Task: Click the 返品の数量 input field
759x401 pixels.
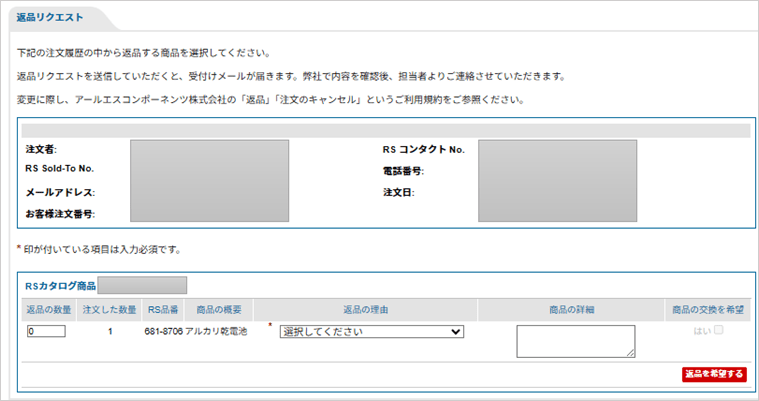Action: pyautogui.click(x=46, y=331)
